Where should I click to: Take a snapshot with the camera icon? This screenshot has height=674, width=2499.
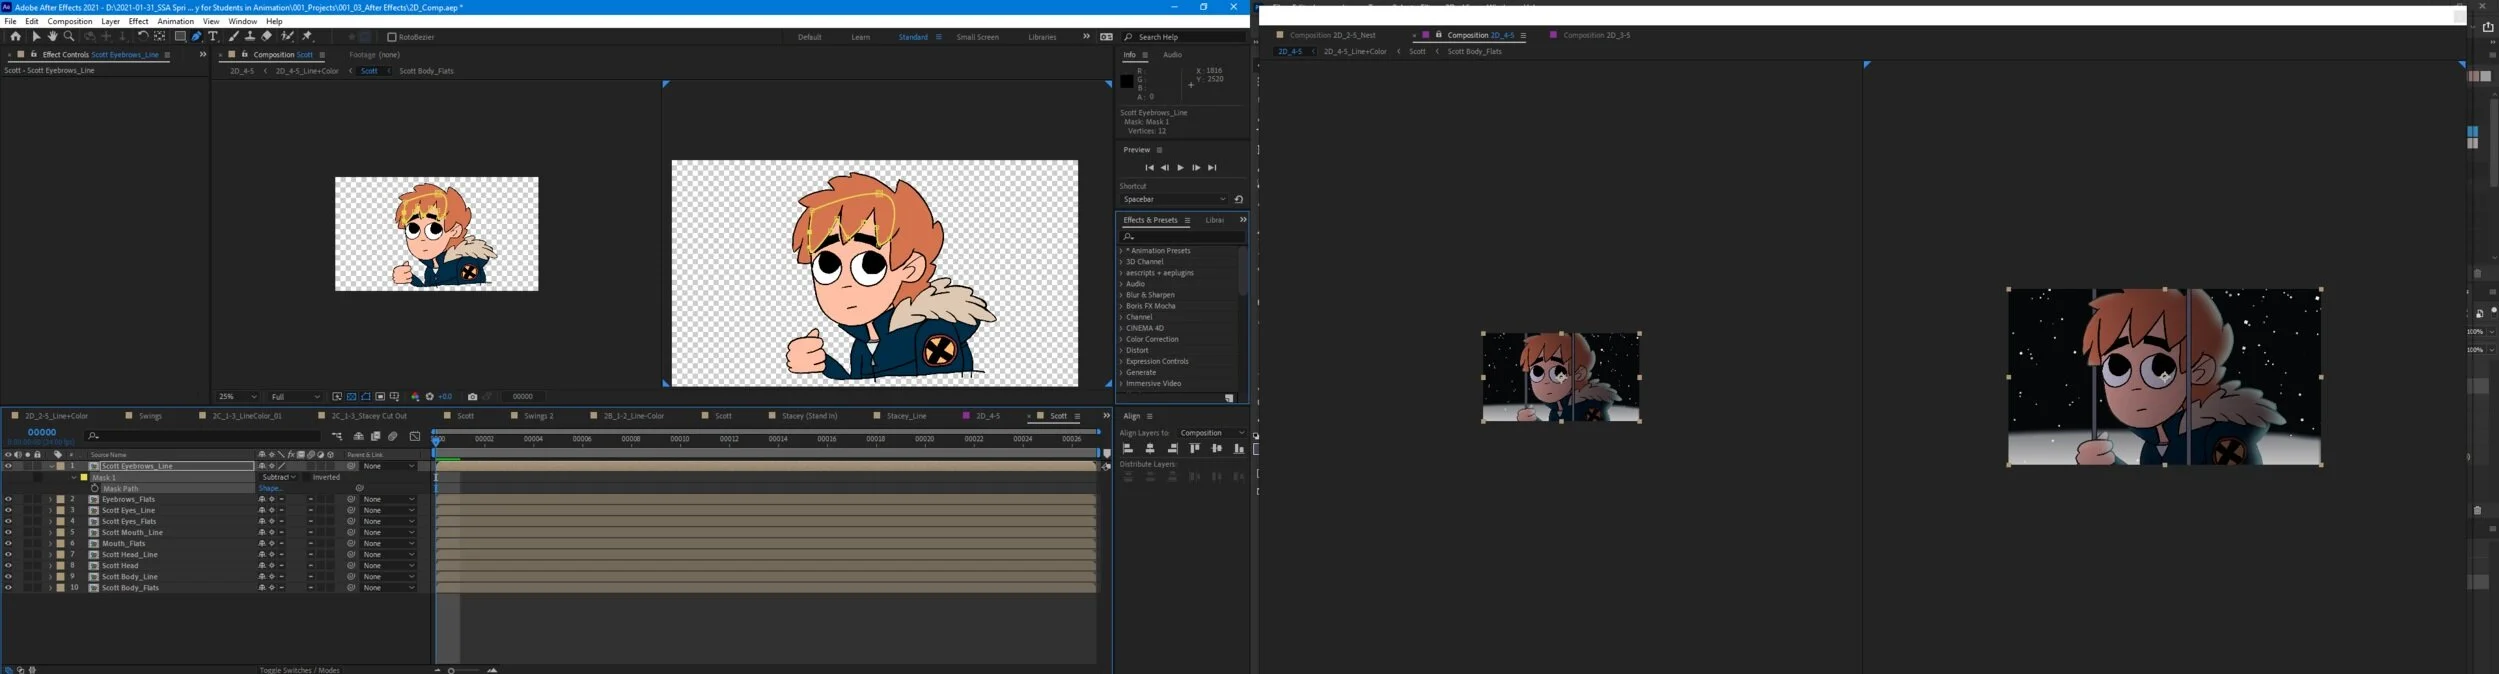(473, 397)
